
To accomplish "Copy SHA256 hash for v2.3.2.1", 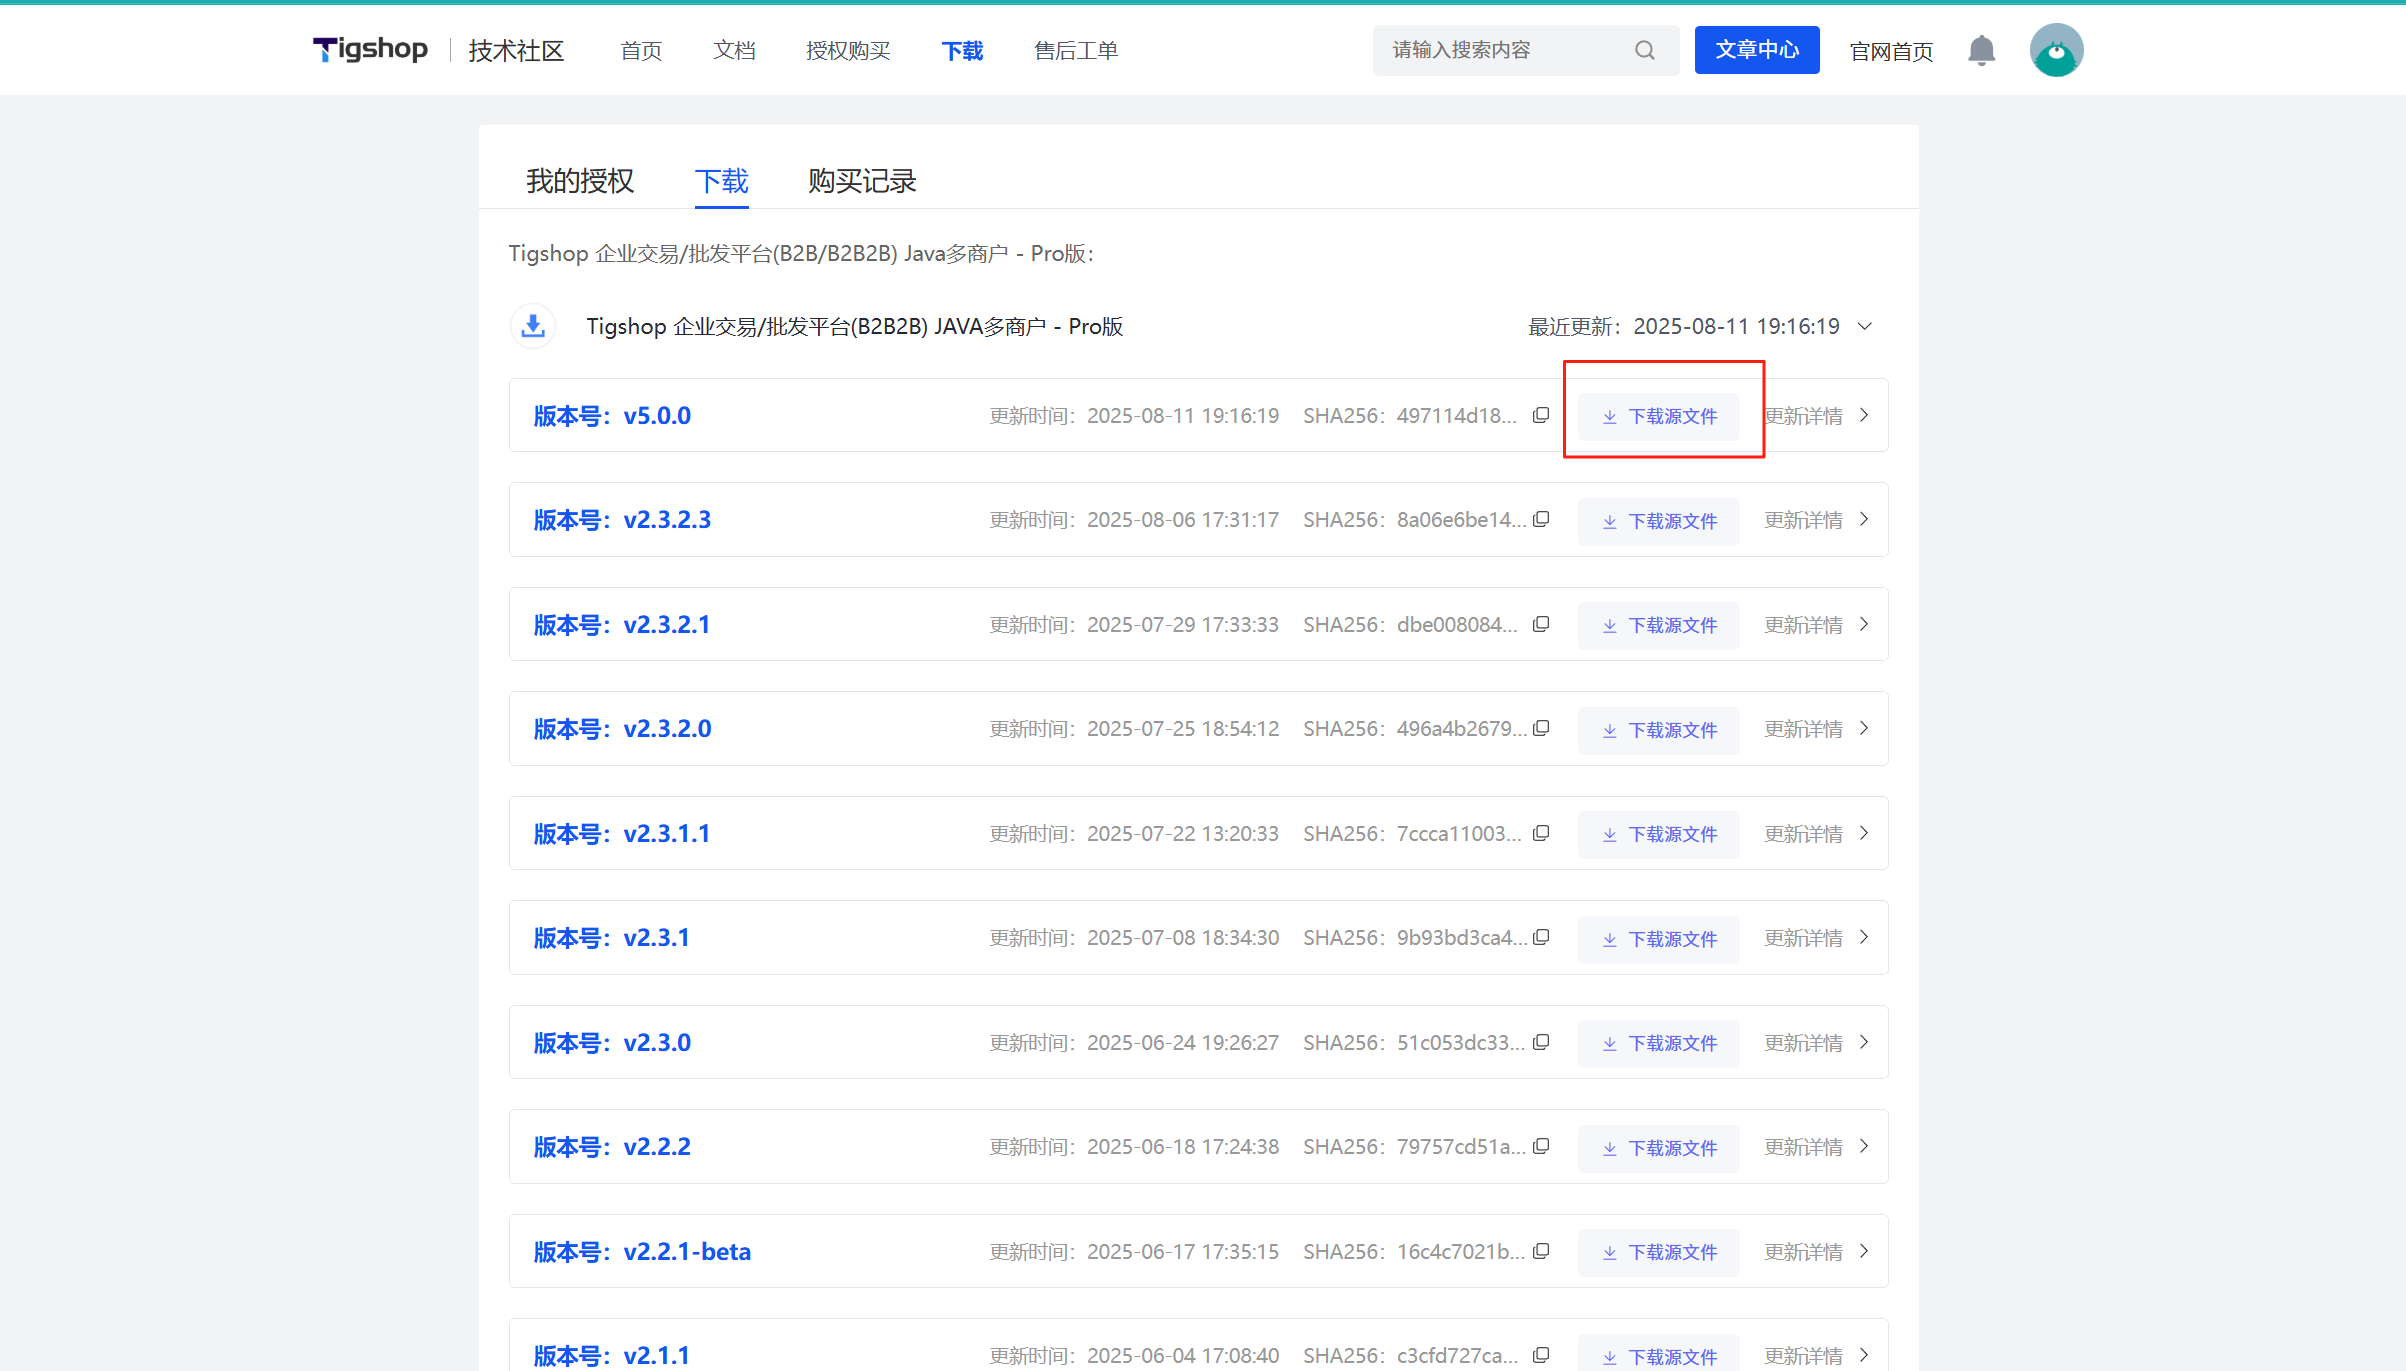I will 1541,624.
